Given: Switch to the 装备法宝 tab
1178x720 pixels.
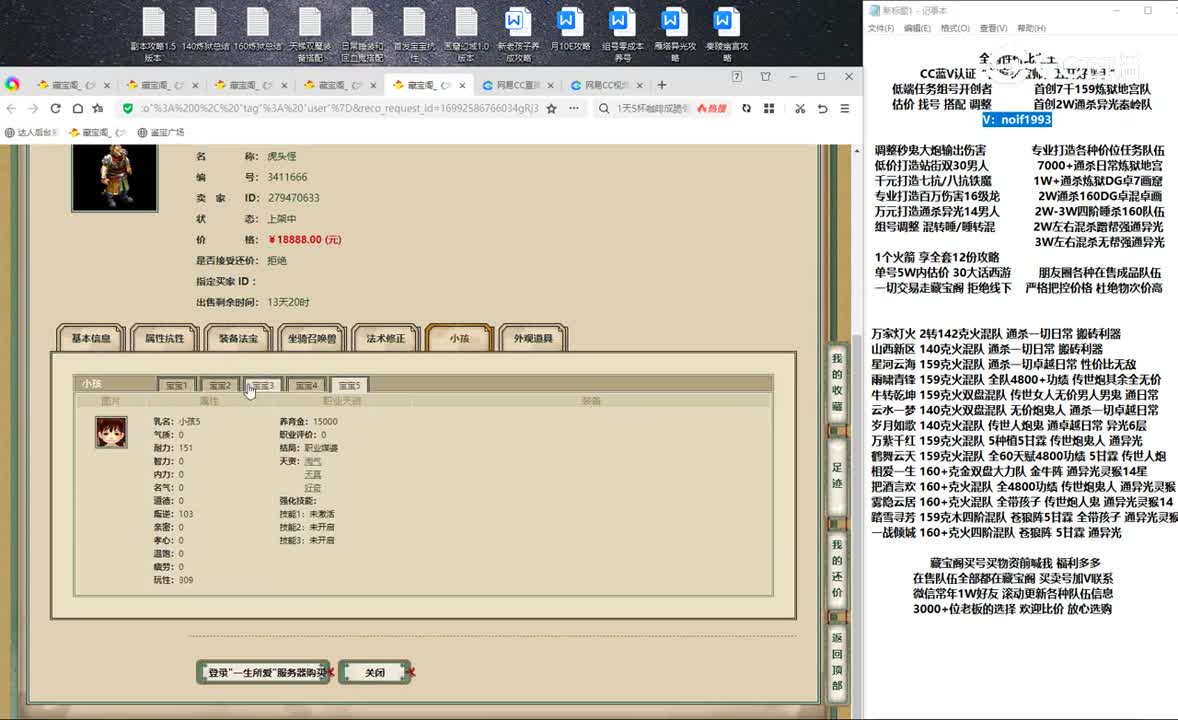Looking at the screenshot, I should pos(238,338).
